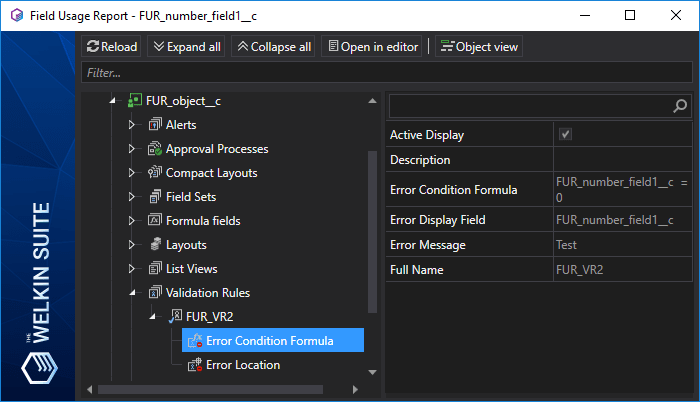Click the Error Condition Formula property value
The width and height of the screenshot is (700, 402).
tap(622, 190)
